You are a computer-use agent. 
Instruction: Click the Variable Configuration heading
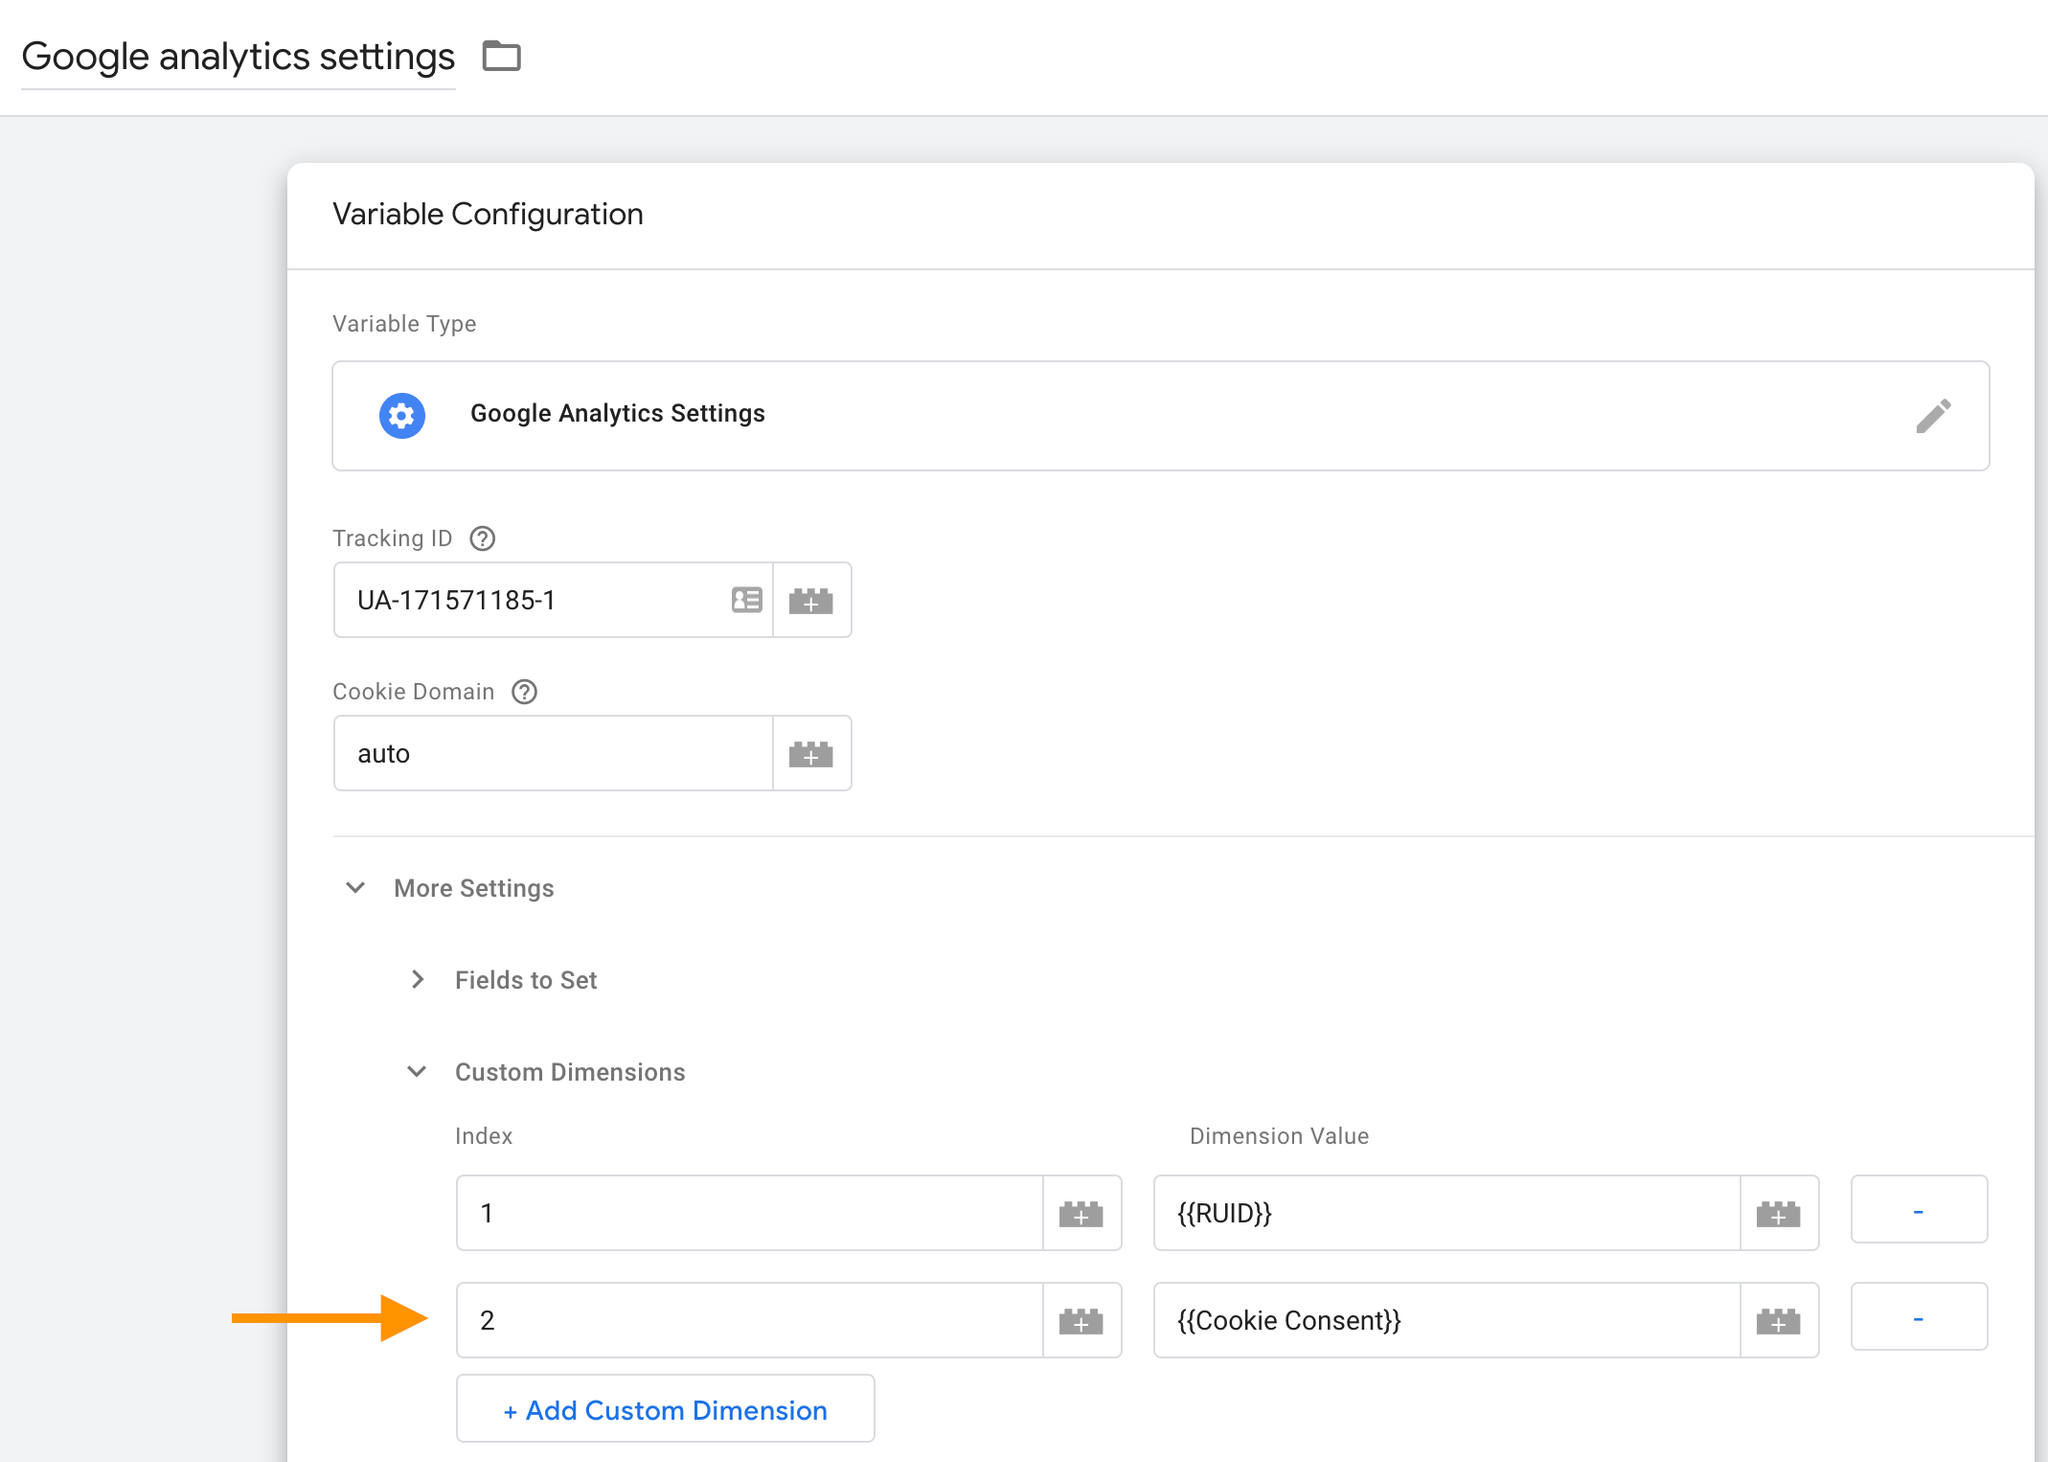(x=488, y=214)
